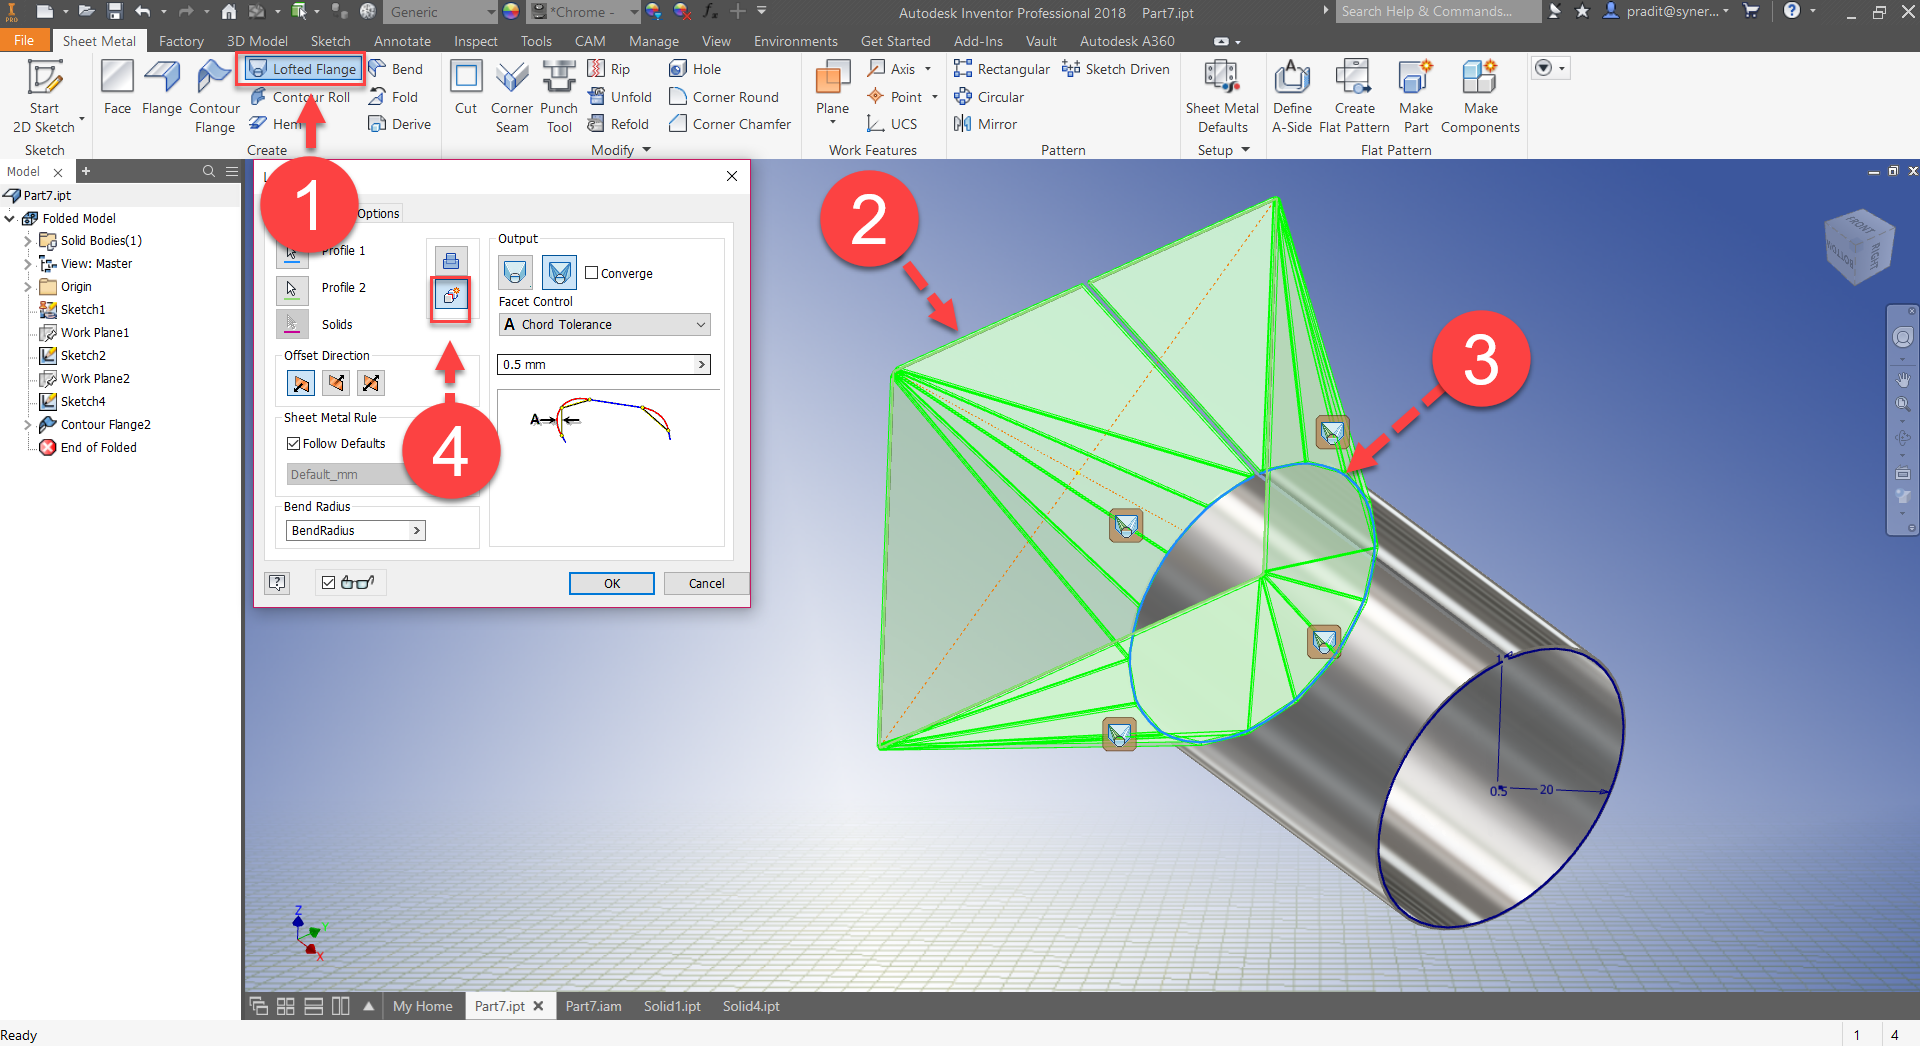Uncheck Follow Defaults under Sheet Metal Rule
The image size is (1920, 1046).
coord(291,443)
